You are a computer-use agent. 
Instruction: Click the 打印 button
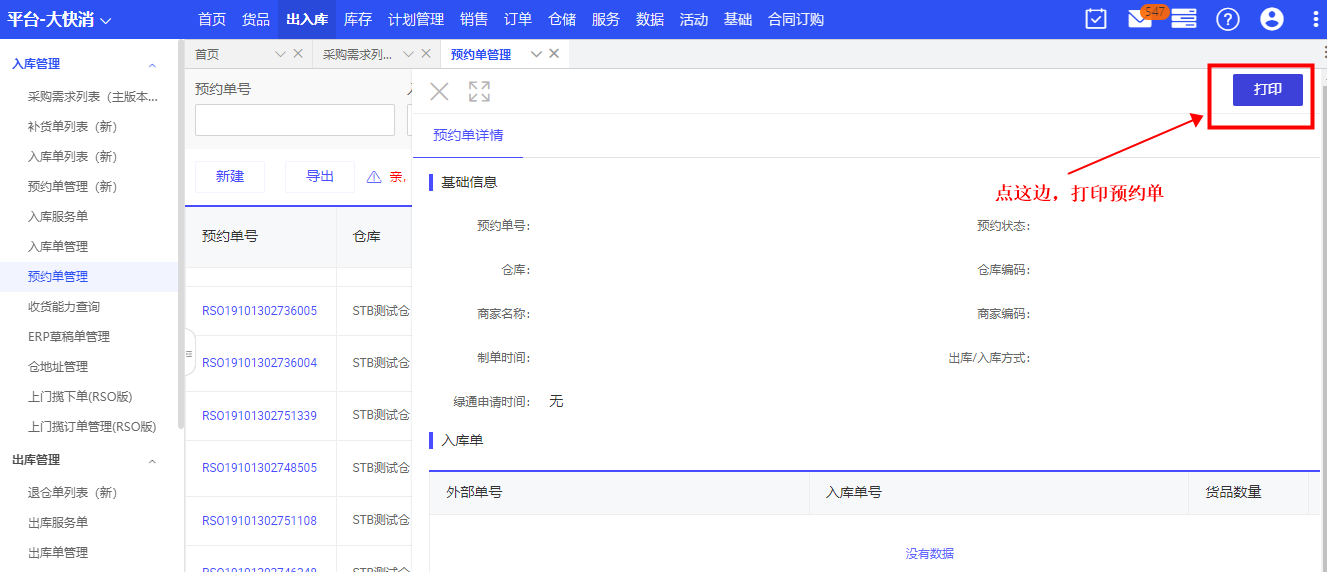1267,90
